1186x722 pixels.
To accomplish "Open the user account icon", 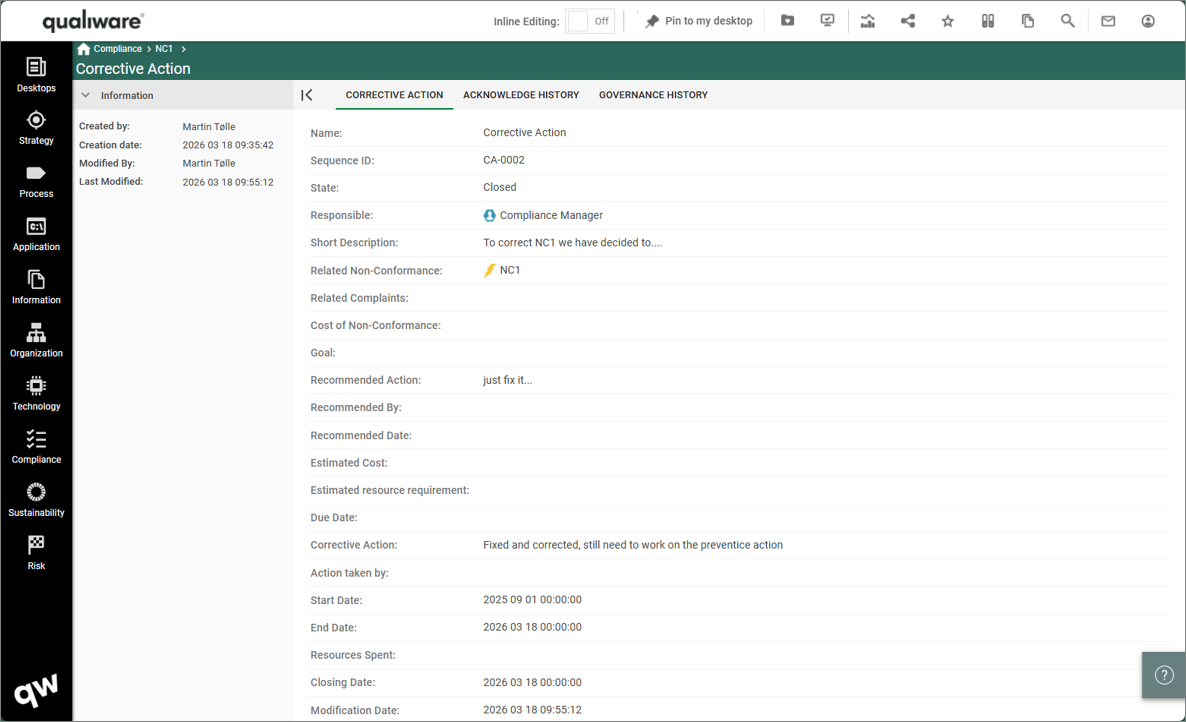I will (x=1148, y=21).
